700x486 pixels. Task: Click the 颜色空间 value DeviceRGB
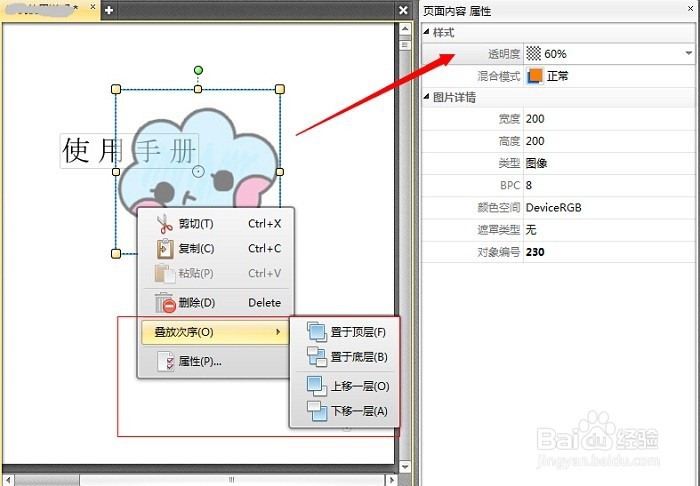coord(554,208)
